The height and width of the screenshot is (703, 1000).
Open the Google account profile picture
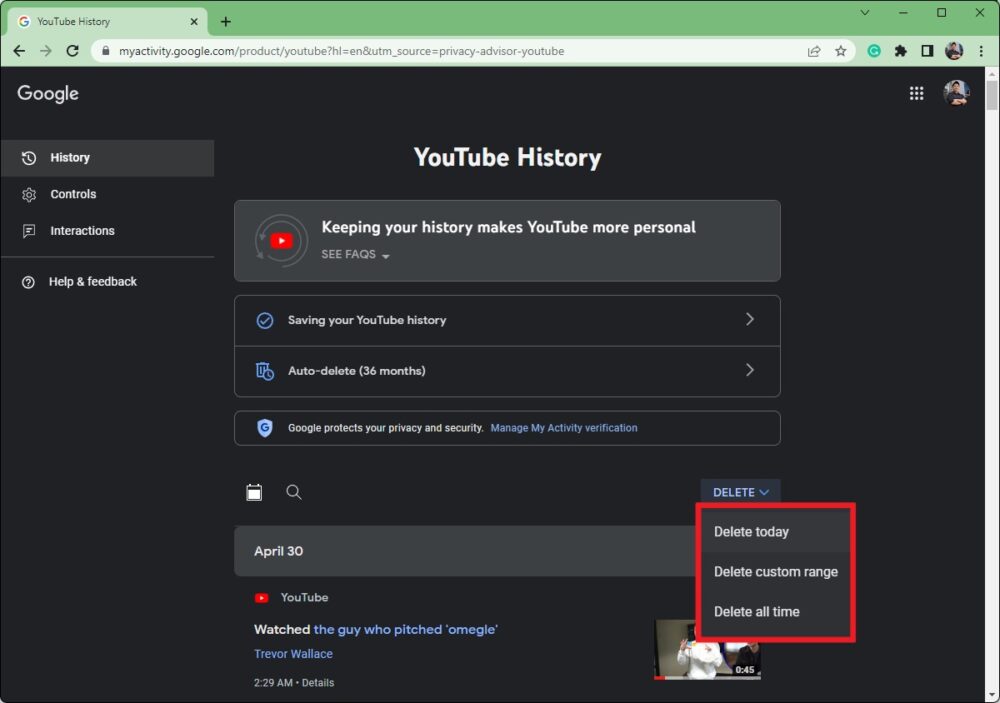click(956, 93)
